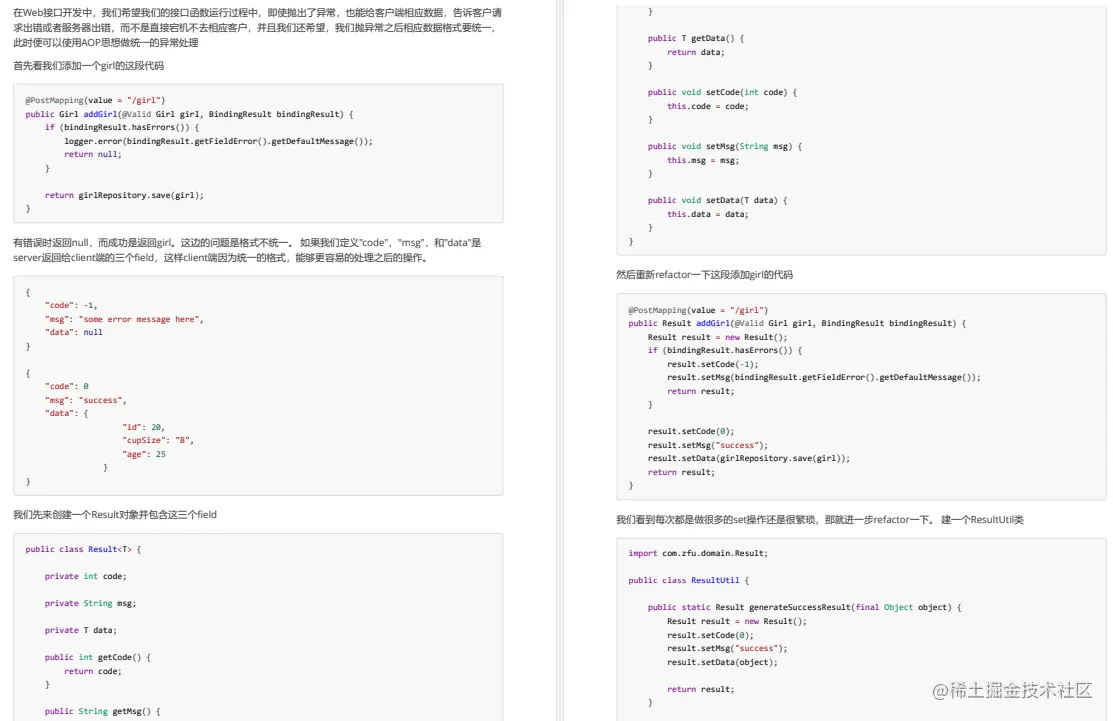The height and width of the screenshot is (721, 1113).
Task: Click "return girlRepository.save(girl);" line
Action: tap(124, 195)
